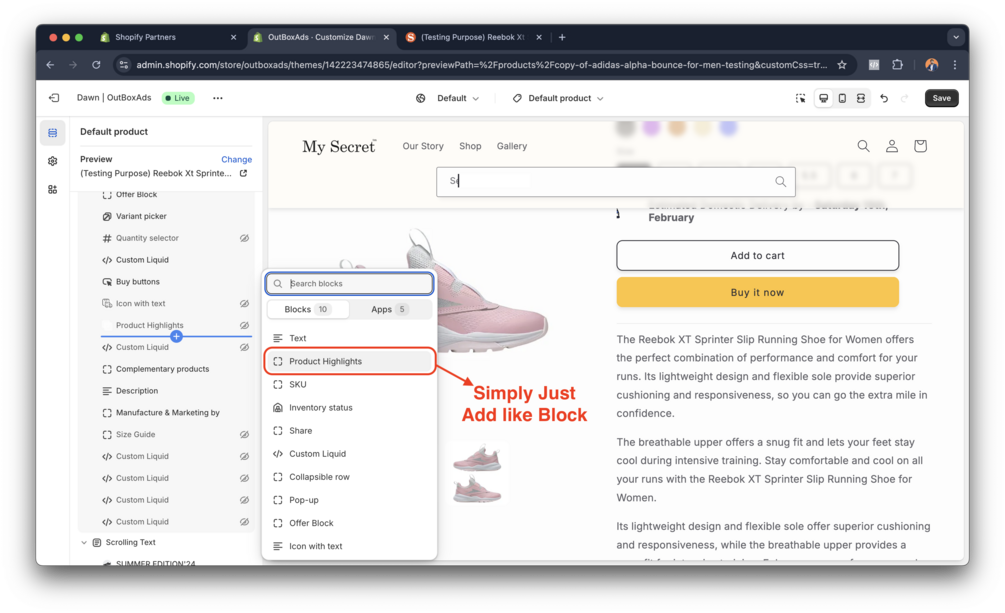The width and height of the screenshot is (1005, 613).
Task: Open the Chrome tab search dropdown arrow
Action: click(x=956, y=37)
